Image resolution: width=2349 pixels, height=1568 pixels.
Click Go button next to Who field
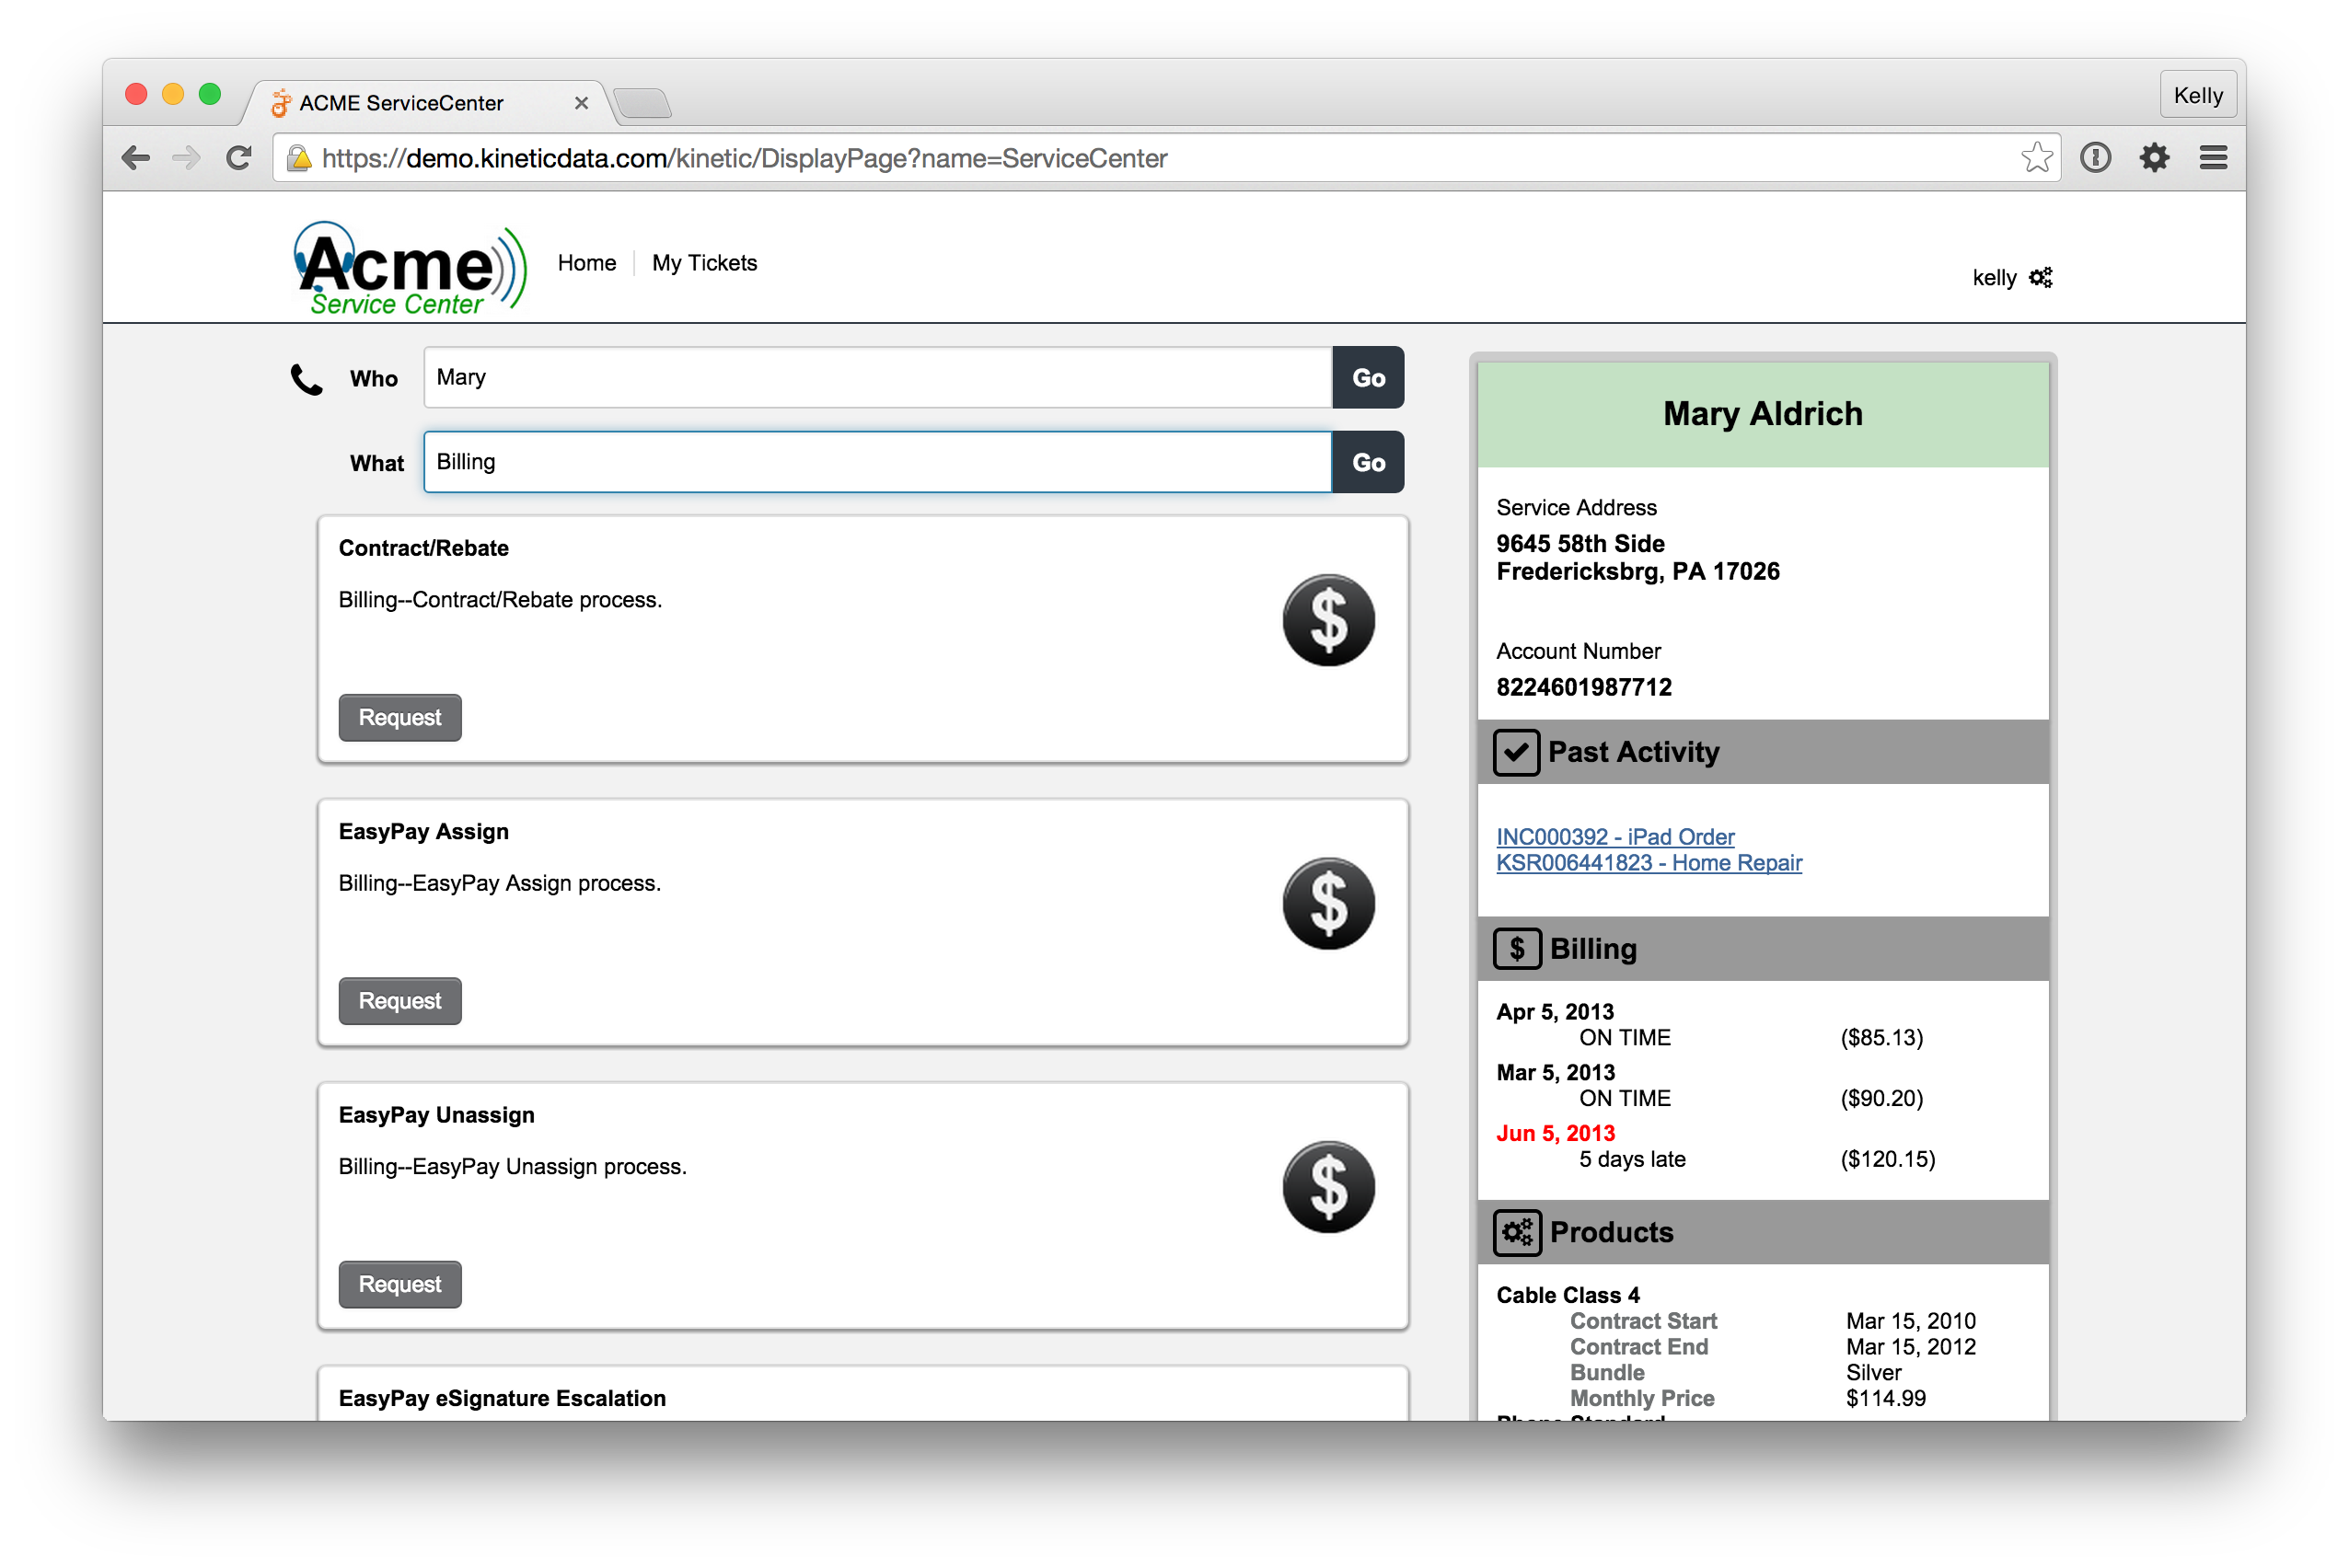click(1368, 378)
